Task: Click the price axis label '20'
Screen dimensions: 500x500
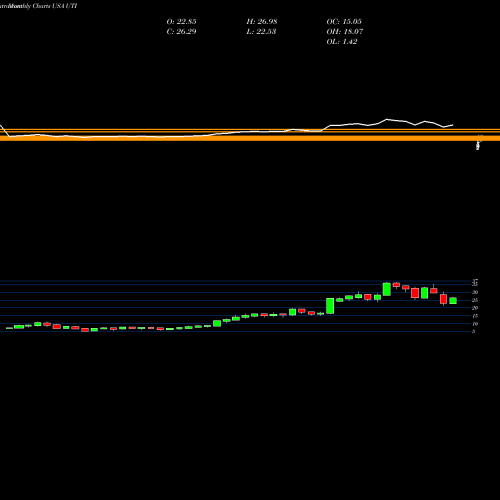Action: pyautogui.click(x=475, y=308)
